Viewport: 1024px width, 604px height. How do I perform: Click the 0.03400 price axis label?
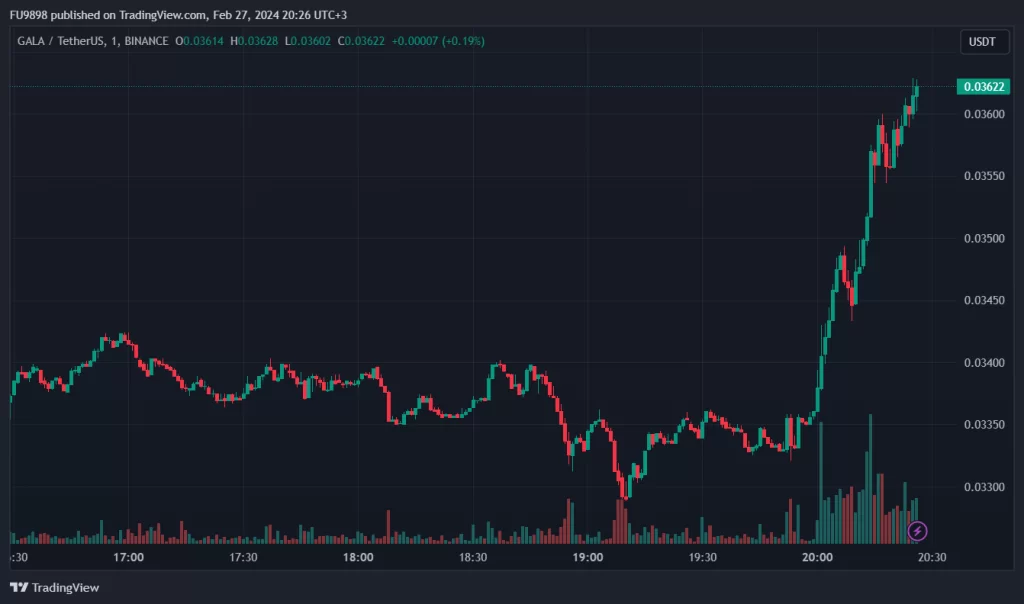click(983, 363)
